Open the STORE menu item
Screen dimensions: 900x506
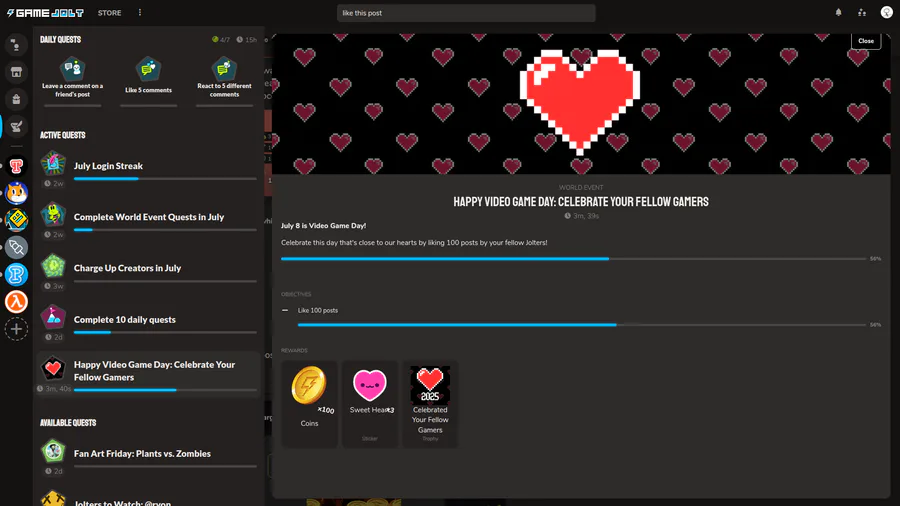click(x=109, y=13)
